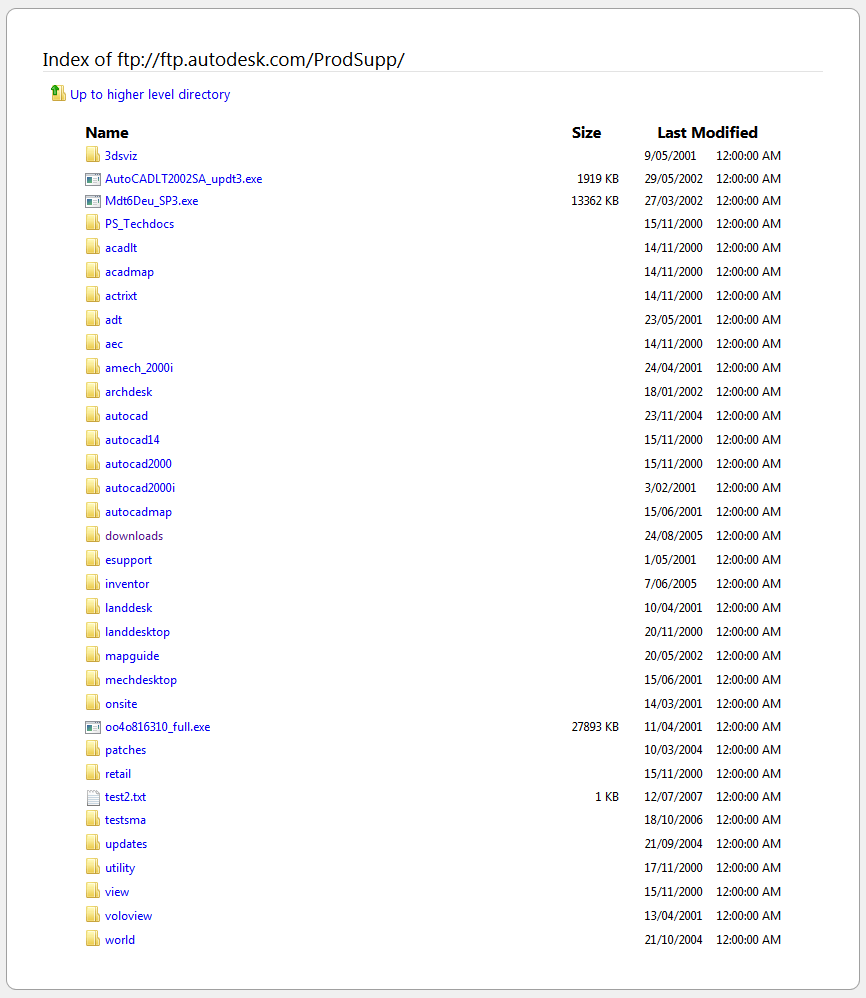Go up to higher level directory link
This screenshot has width=866, height=998.
tap(150, 94)
